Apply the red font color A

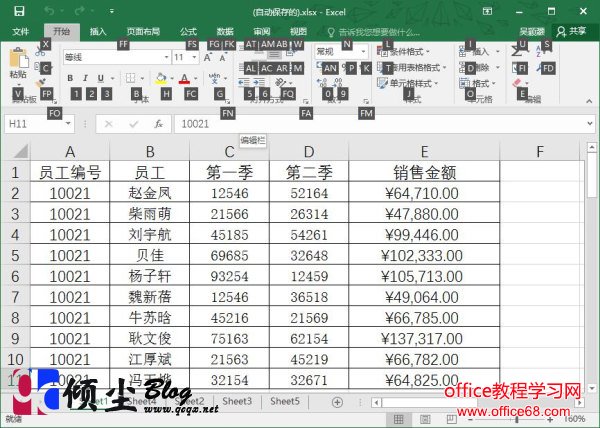tap(184, 79)
